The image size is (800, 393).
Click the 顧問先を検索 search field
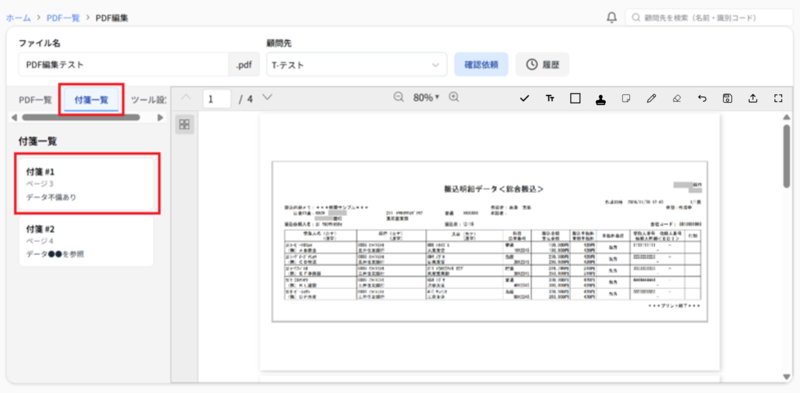click(x=709, y=17)
